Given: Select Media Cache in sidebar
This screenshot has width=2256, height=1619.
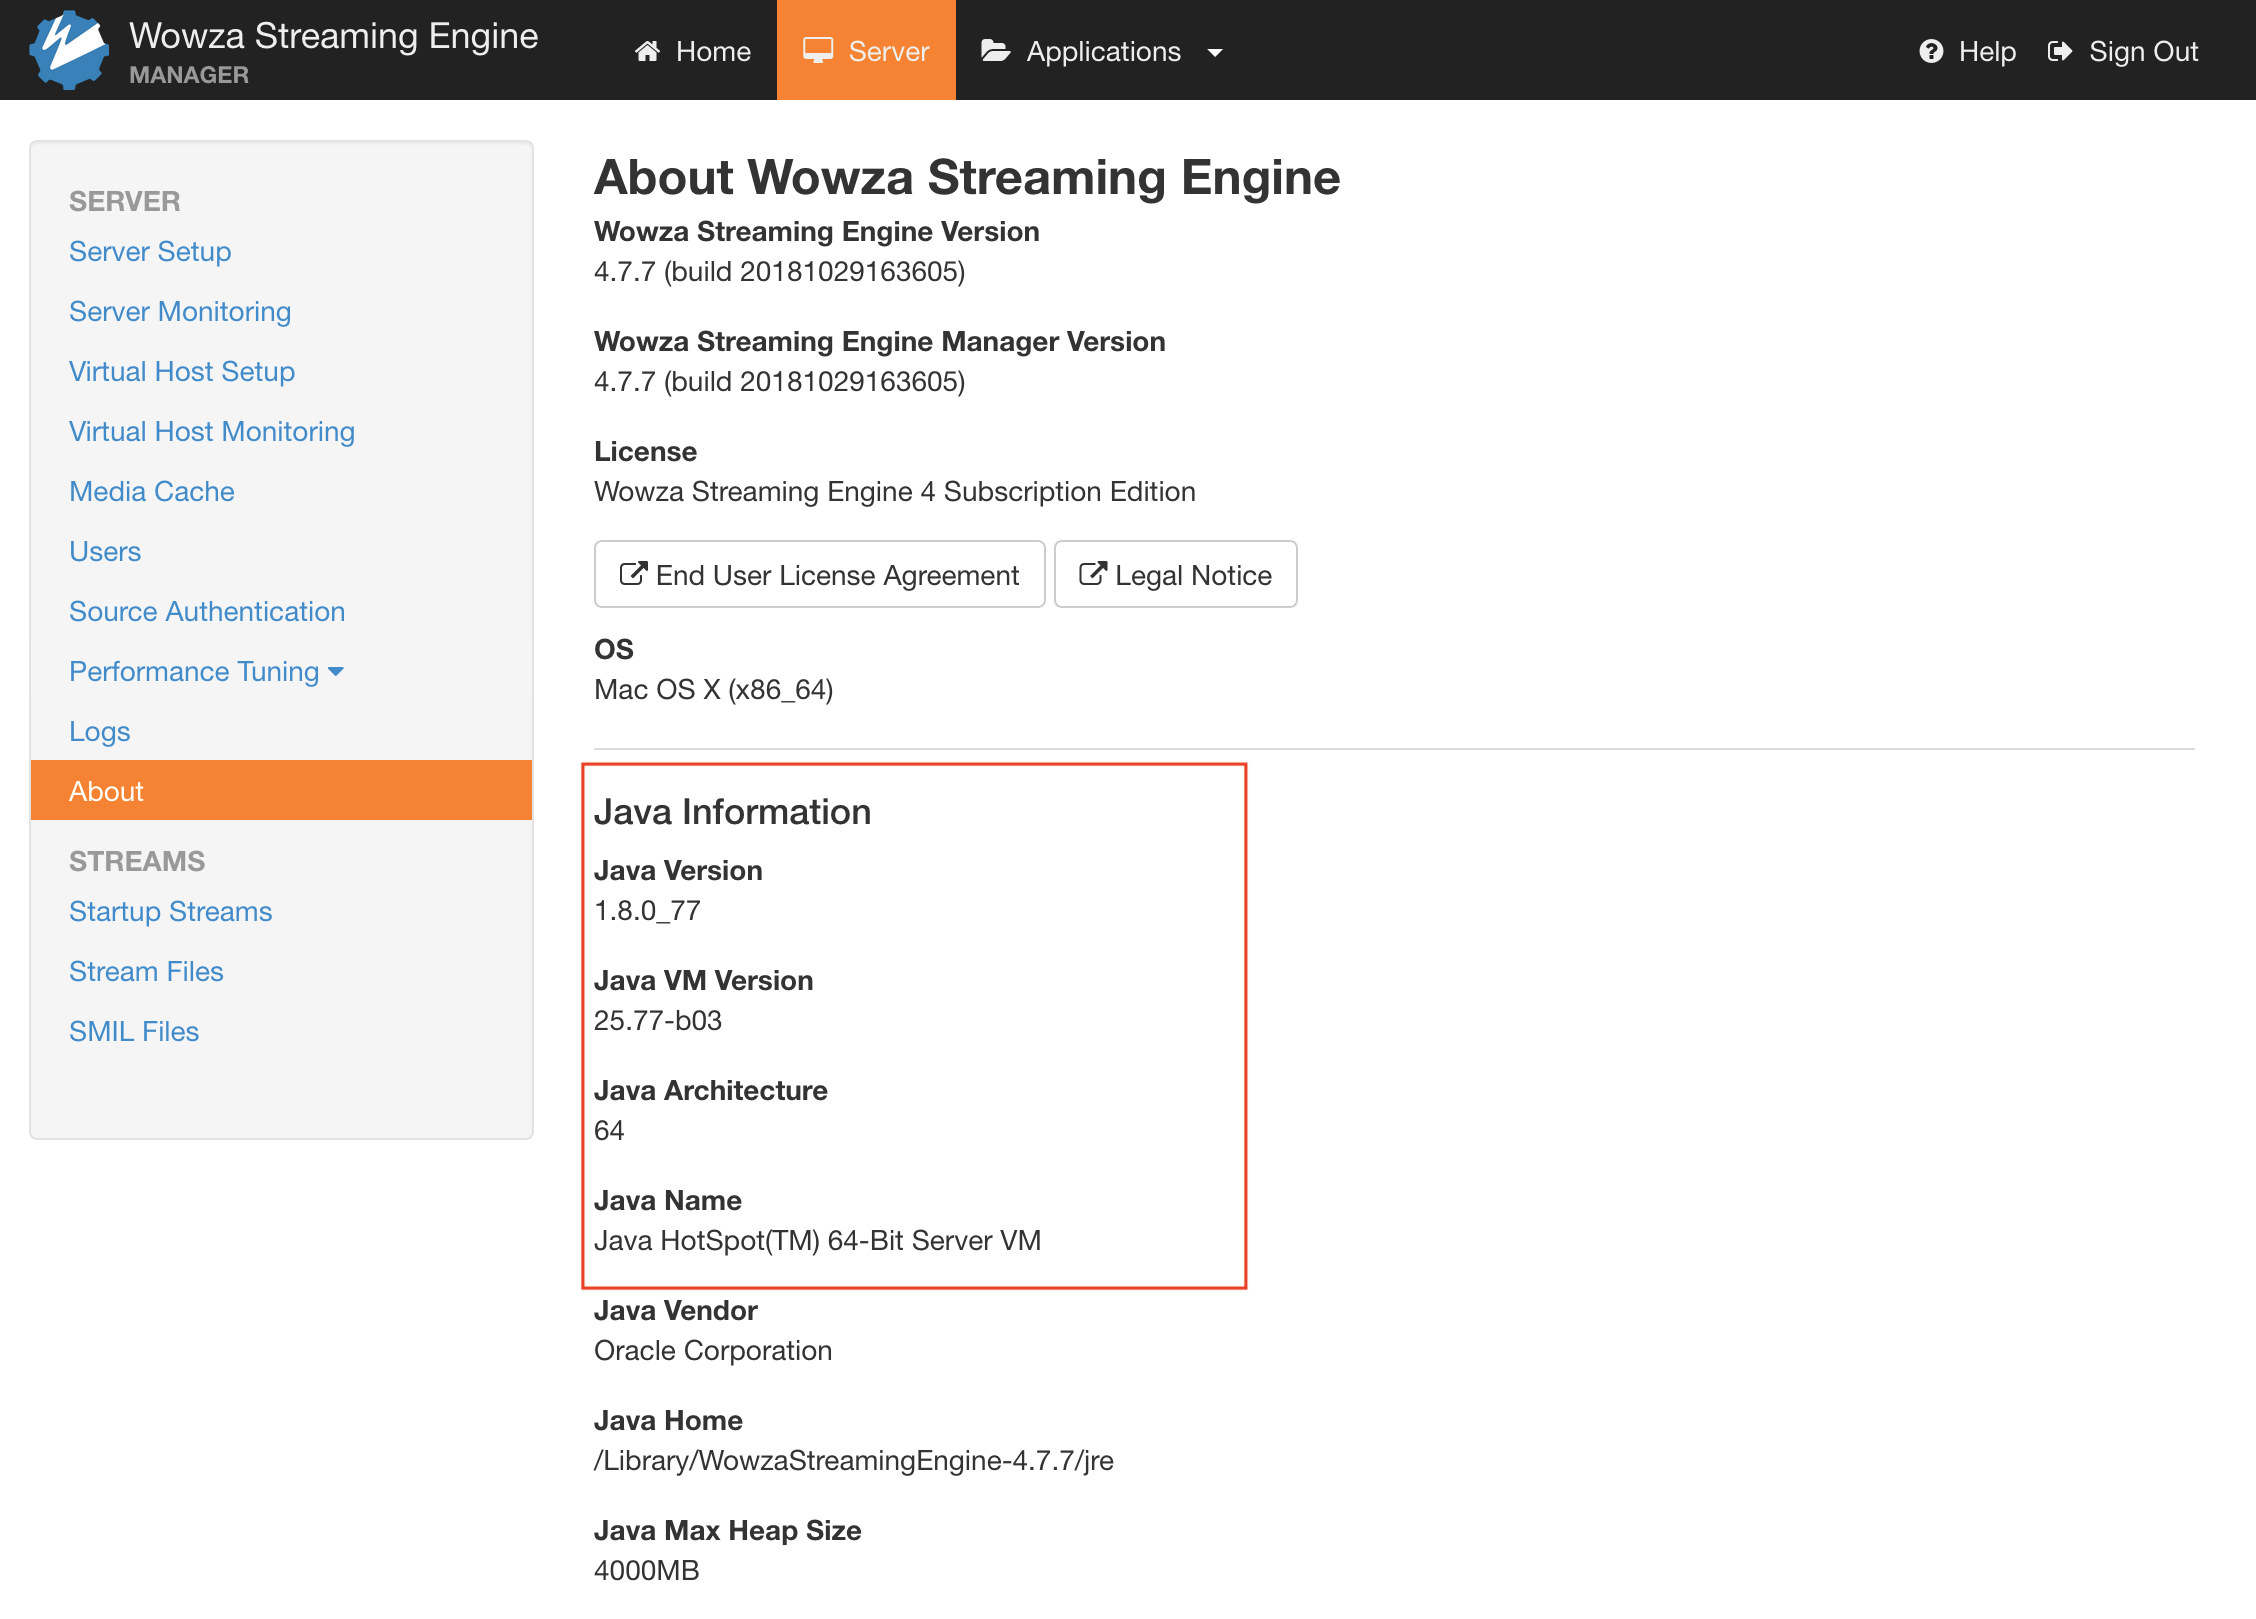Looking at the screenshot, I should click(x=152, y=491).
